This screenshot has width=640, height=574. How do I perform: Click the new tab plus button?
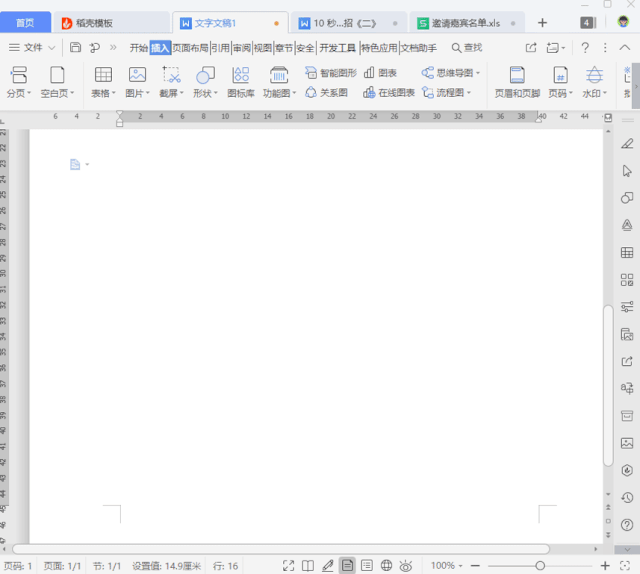click(542, 23)
